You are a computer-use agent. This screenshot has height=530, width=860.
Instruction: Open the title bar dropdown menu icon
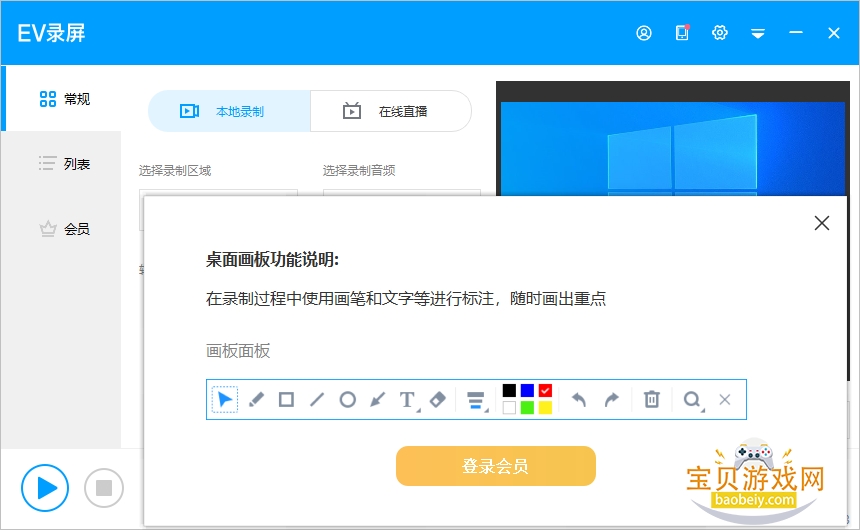click(x=758, y=34)
